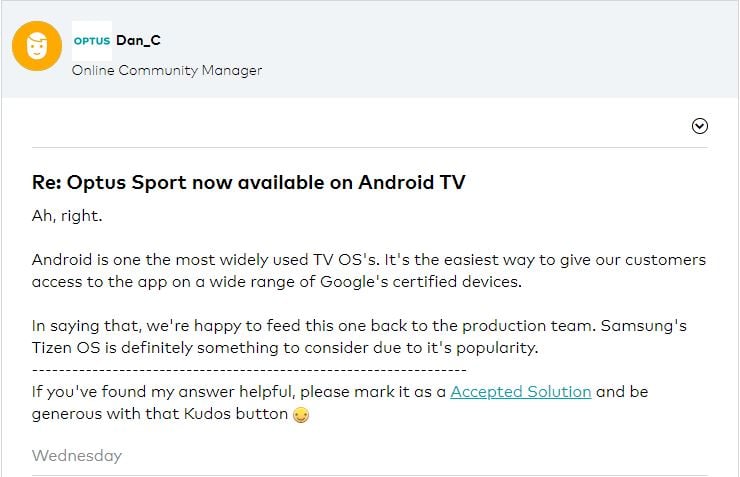
Task: Follow the Accepted Solution link
Action: [x=521, y=392]
